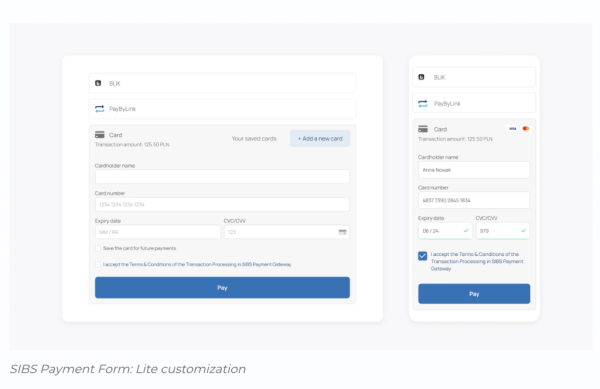
Task: Click mobile Cardholder name field with Anna Nowak
Action: (474, 170)
